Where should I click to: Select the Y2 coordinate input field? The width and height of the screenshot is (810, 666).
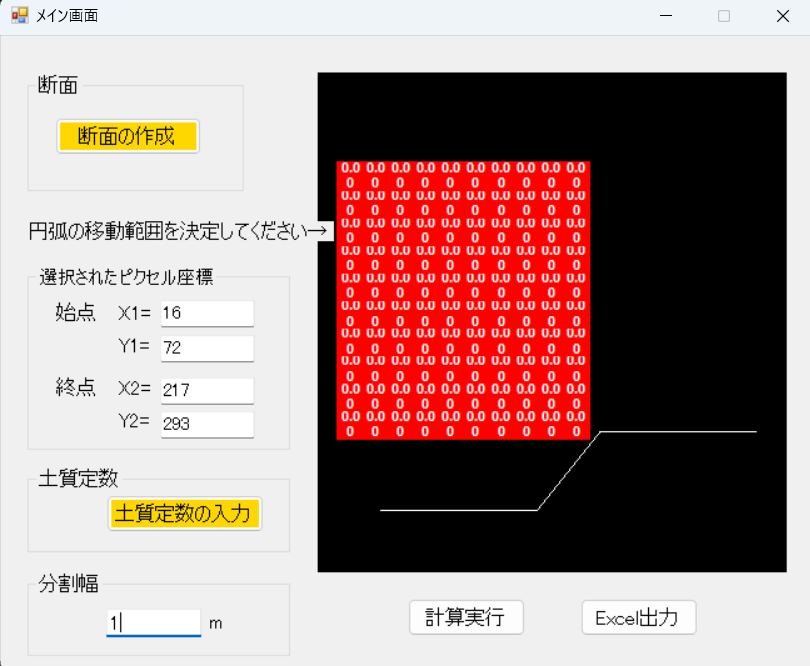click(x=207, y=424)
